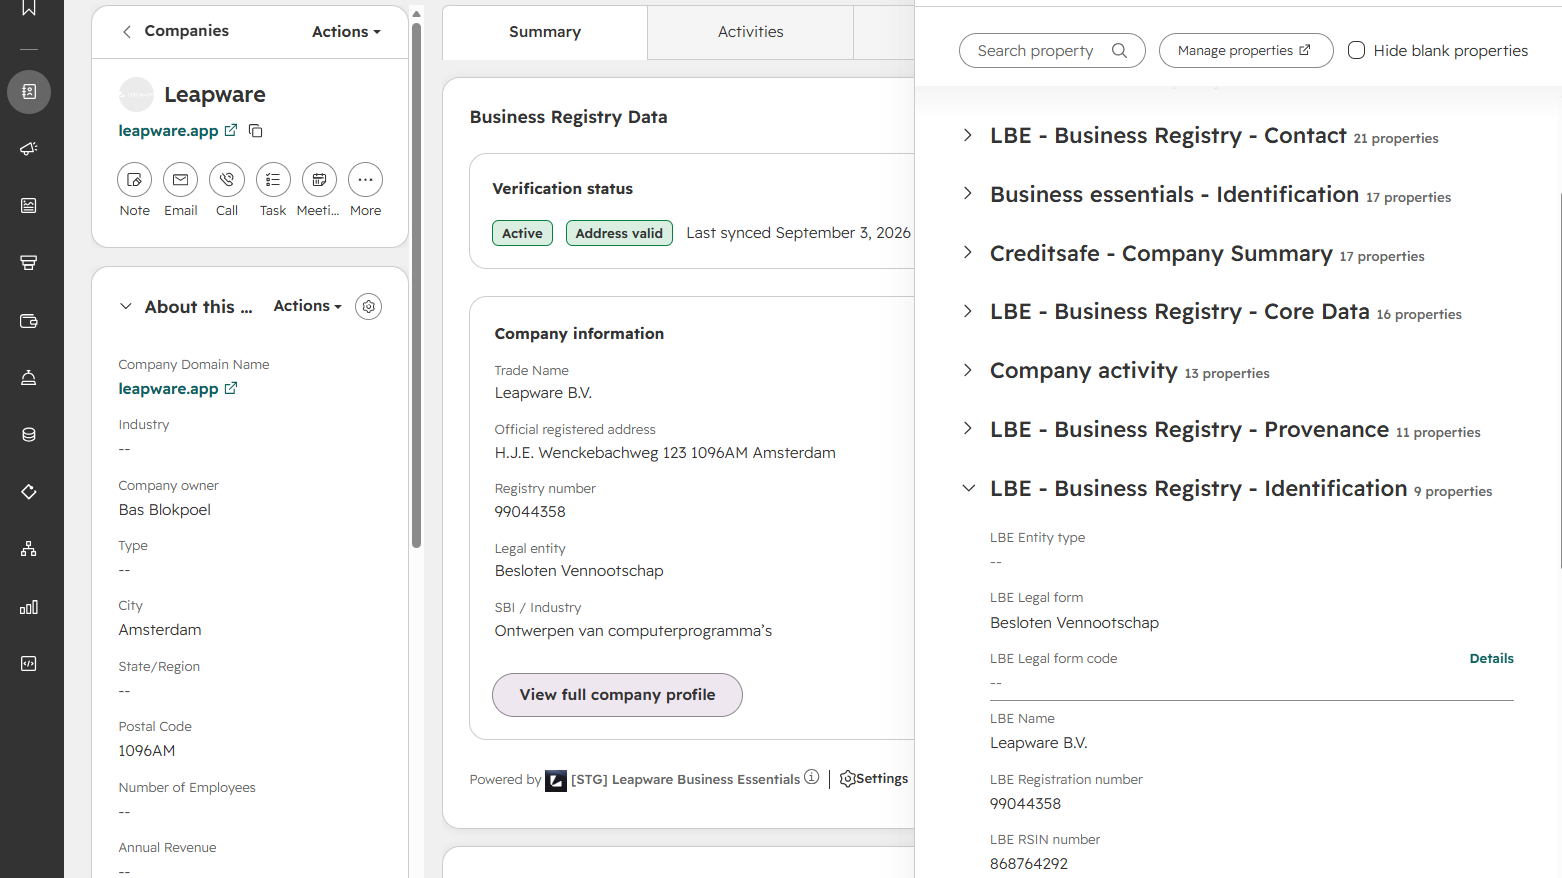Click the left panel vertical scrollbar

pos(416,285)
